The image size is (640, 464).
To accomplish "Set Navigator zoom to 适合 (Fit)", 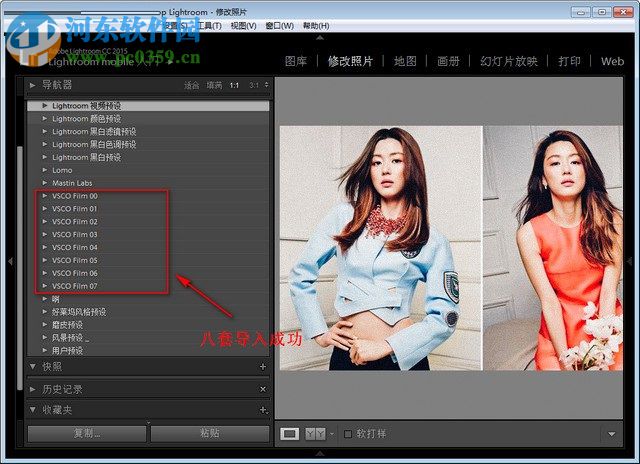I will pyautogui.click(x=192, y=86).
